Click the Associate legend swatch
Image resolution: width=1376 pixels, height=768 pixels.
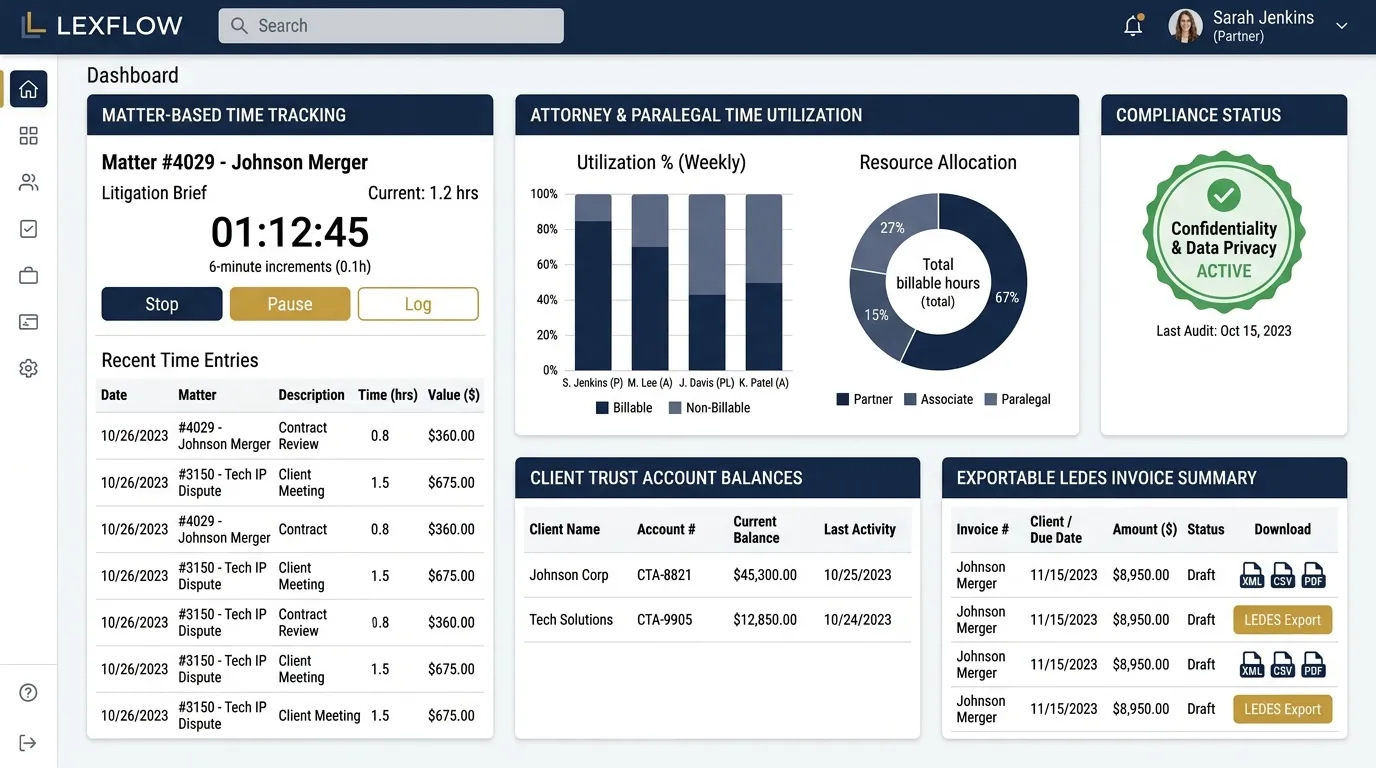(x=910, y=399)
